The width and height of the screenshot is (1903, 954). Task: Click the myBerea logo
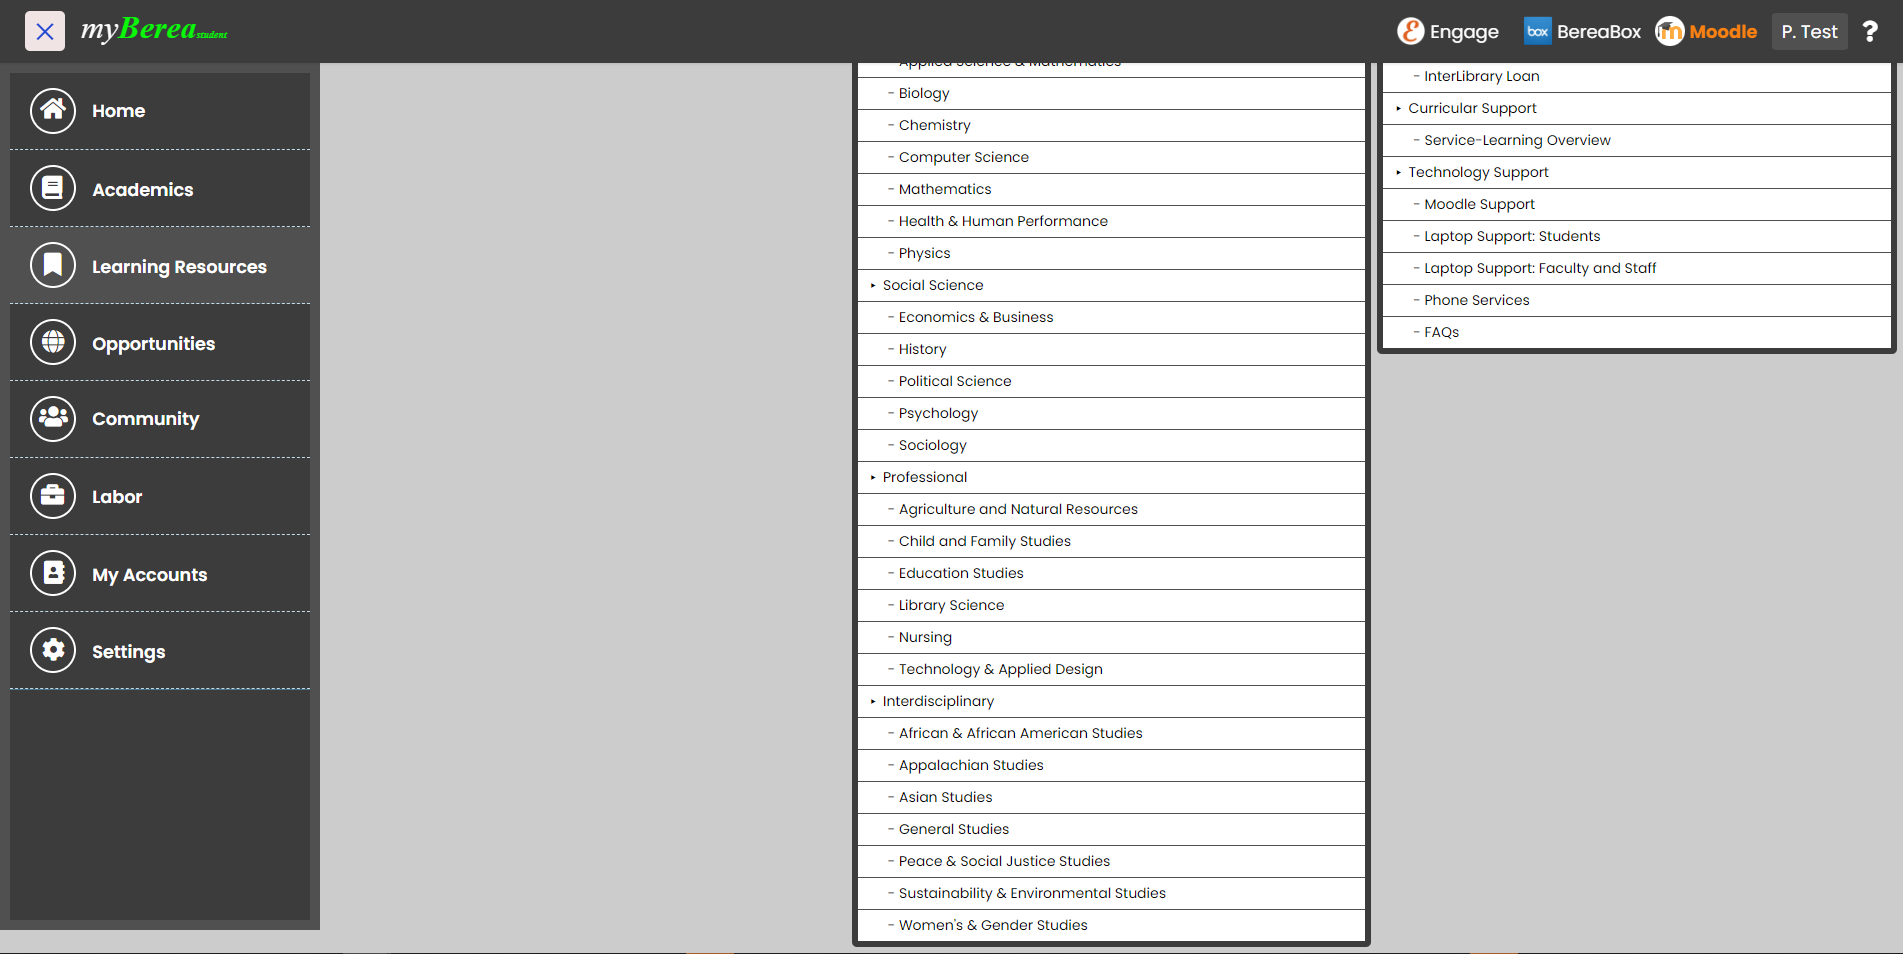pyautogui.click(x=154, y=30)
